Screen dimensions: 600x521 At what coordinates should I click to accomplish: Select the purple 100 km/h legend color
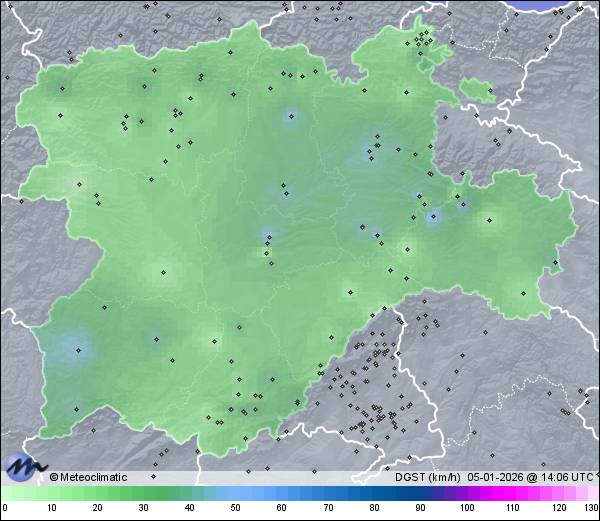(x=466, y=493)
